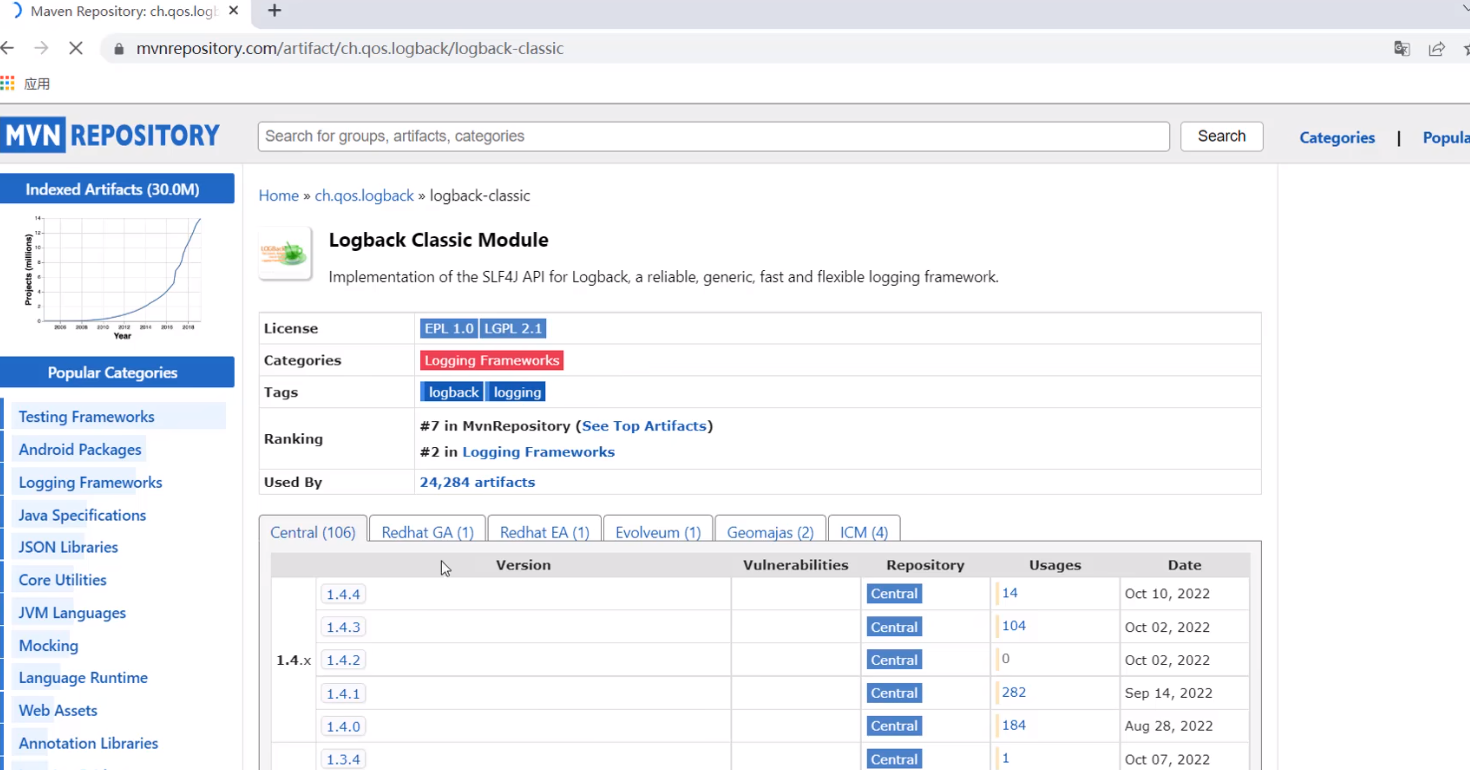The image size is (1470, 770).
Task: Click the LGPL 2.1 license badge
Action: (x=513, y=328)
